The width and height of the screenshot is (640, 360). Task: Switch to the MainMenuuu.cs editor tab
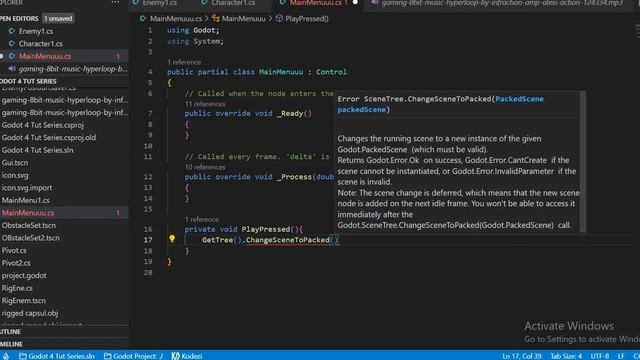point(315,3)
